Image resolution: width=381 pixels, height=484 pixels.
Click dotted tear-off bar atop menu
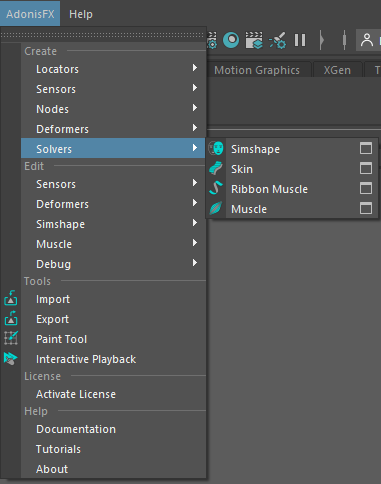click(103, 35)
